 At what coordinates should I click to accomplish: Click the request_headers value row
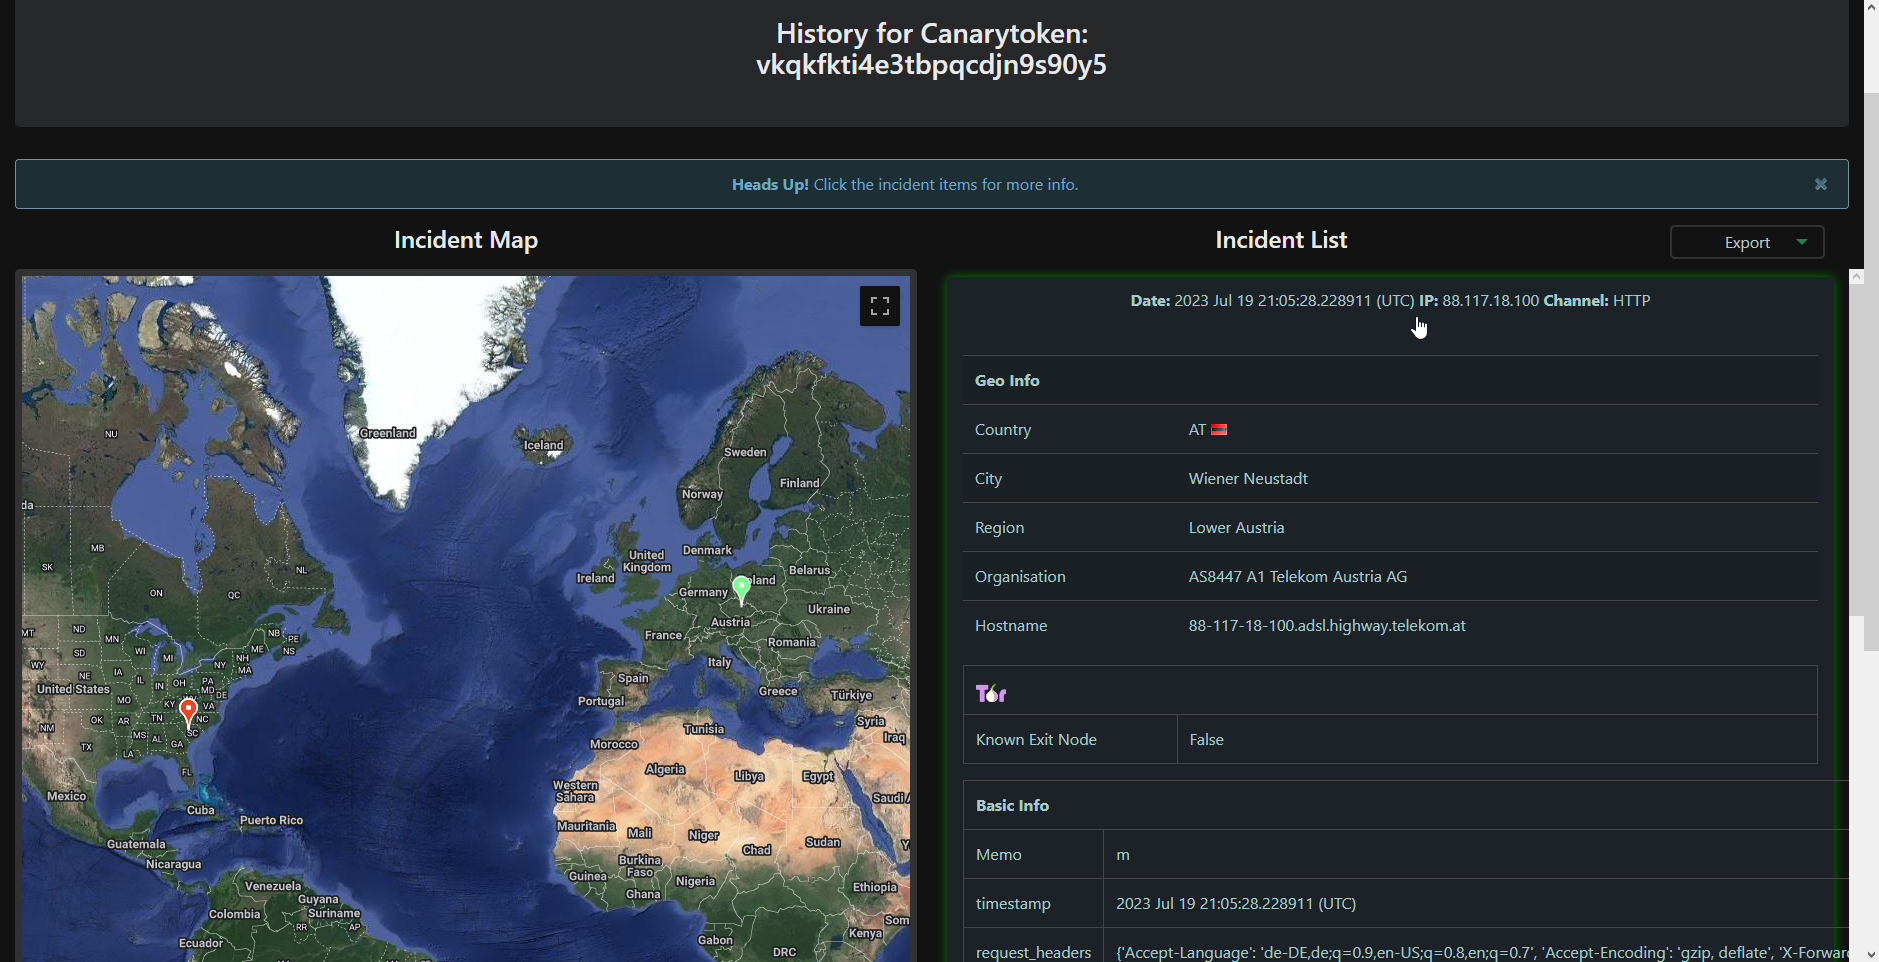click(1480, 952)
